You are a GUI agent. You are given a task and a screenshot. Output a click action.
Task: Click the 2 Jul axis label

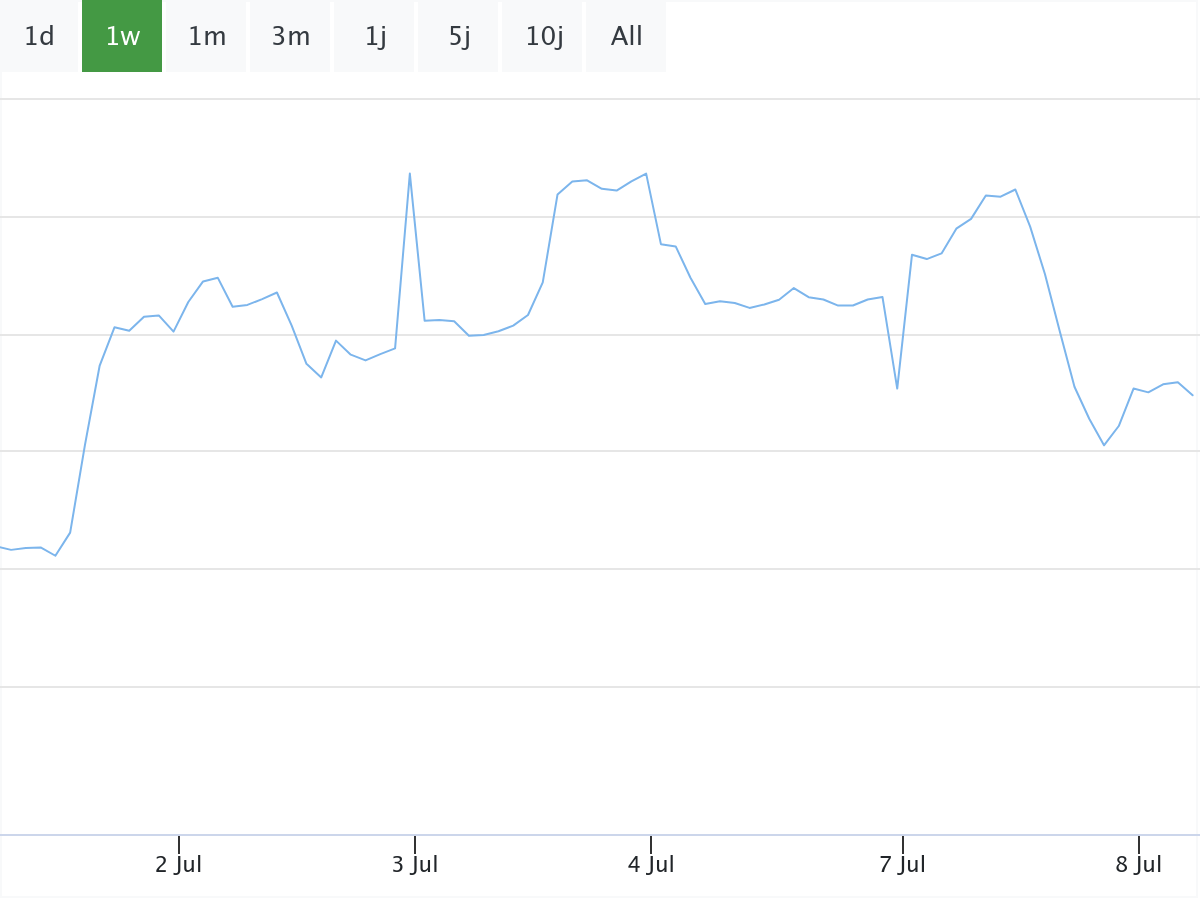tap(179, 864)
